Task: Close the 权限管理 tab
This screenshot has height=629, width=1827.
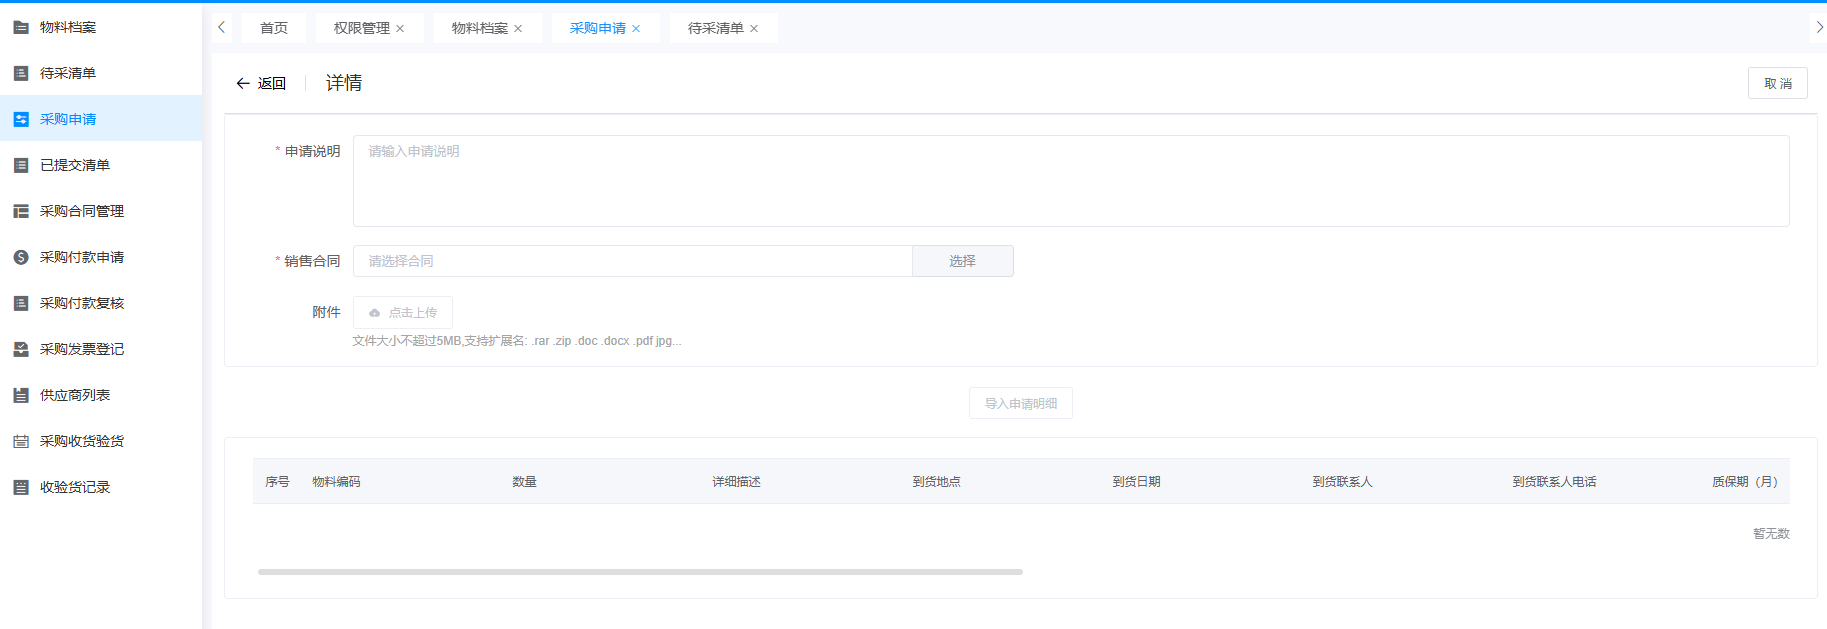Action: coord(400,29)
